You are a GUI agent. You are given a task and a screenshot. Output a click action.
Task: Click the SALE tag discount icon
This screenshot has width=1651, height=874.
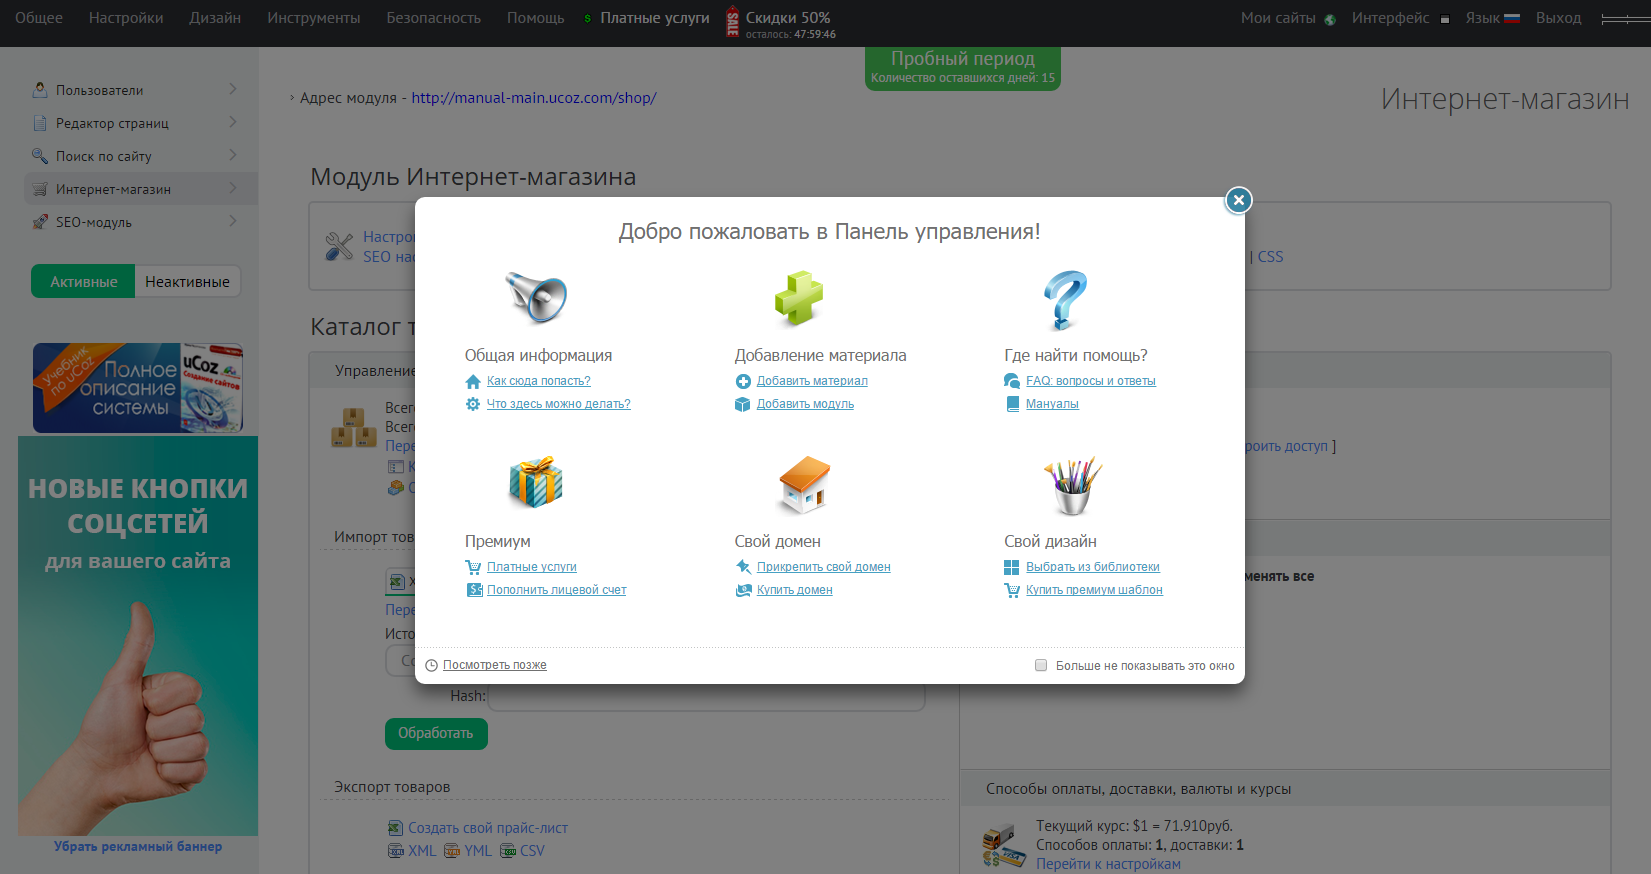[732, 23]
